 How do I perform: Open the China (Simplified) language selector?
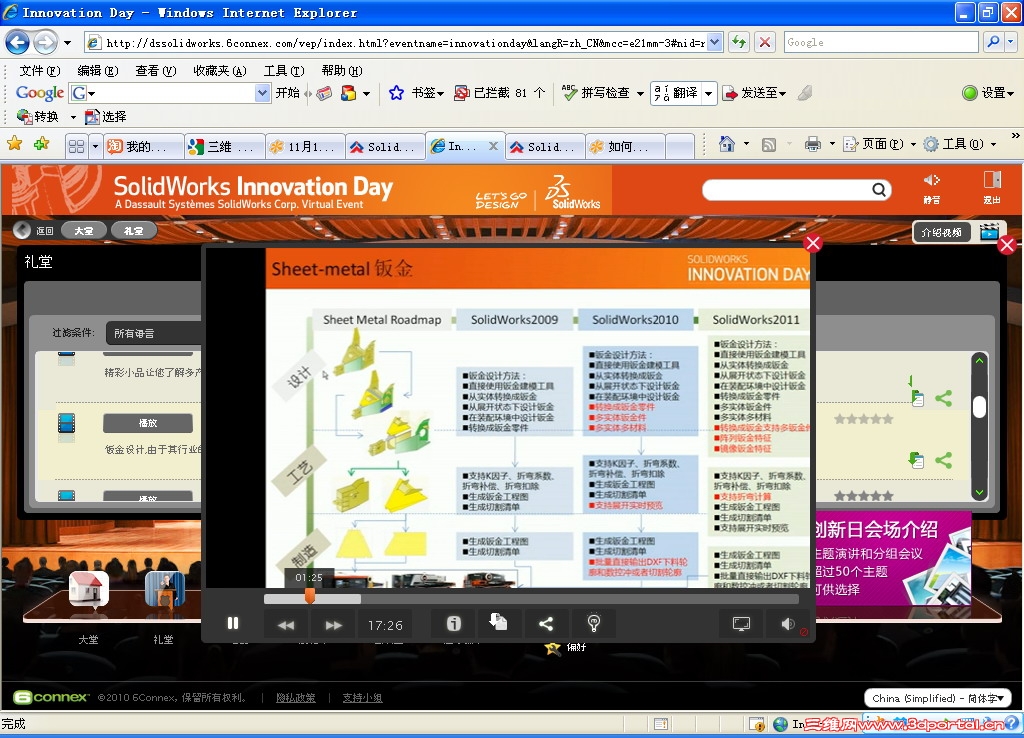[938, 698]
